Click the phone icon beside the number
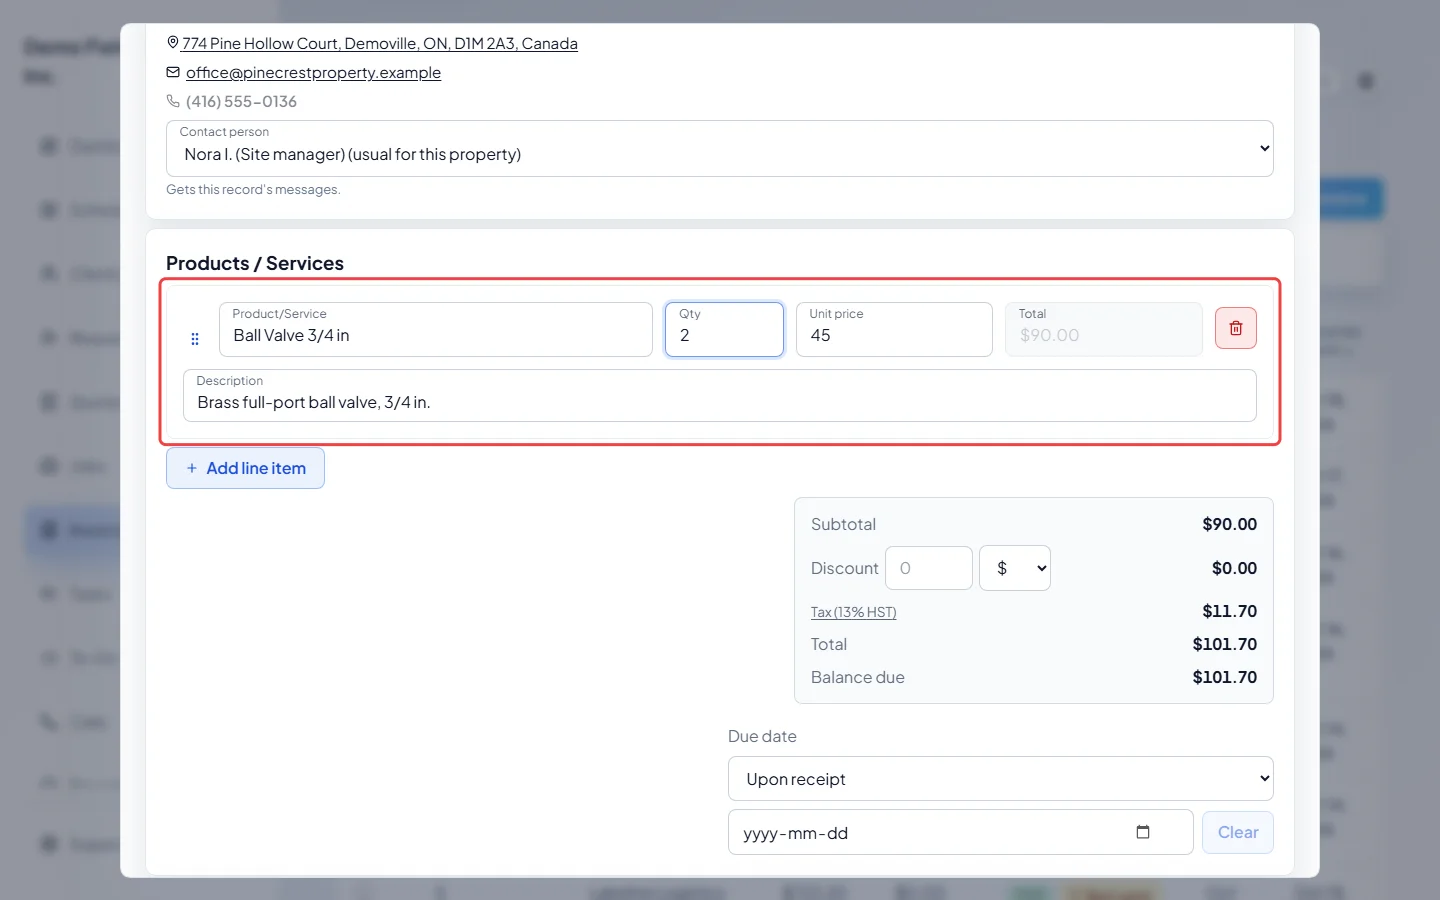1440x900 pixels. (173, 101)
